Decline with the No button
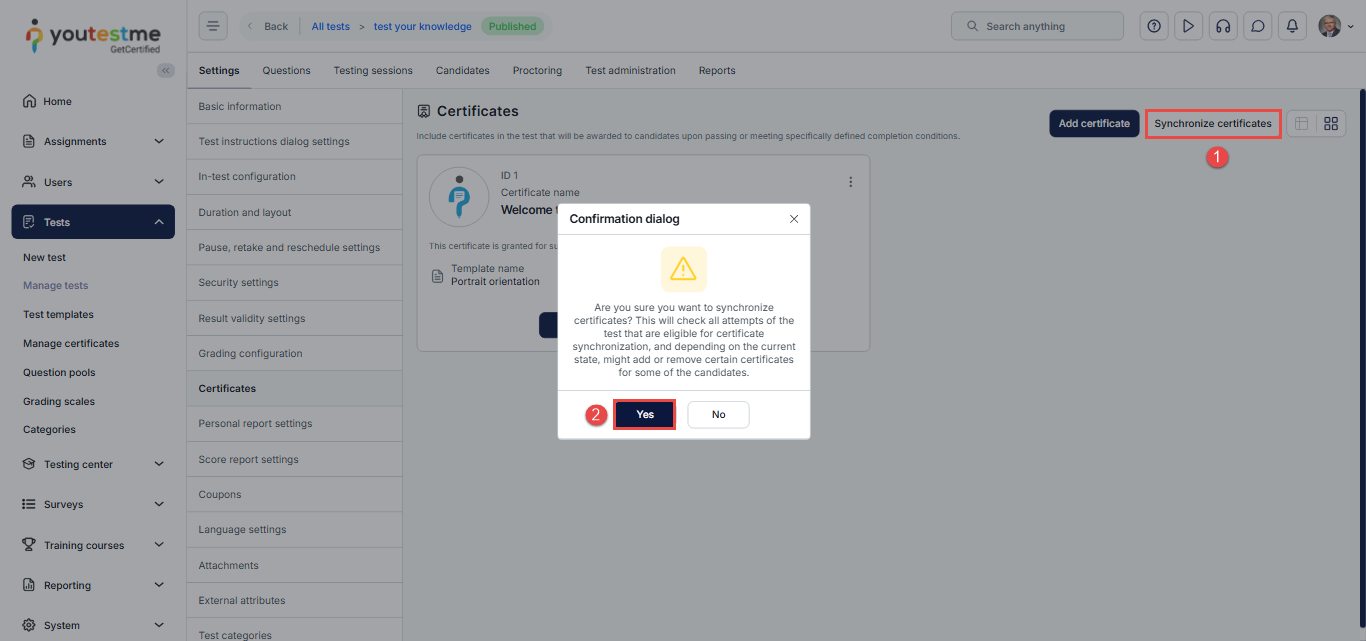This screenshot has width=1366, height=641. [719, 414]
